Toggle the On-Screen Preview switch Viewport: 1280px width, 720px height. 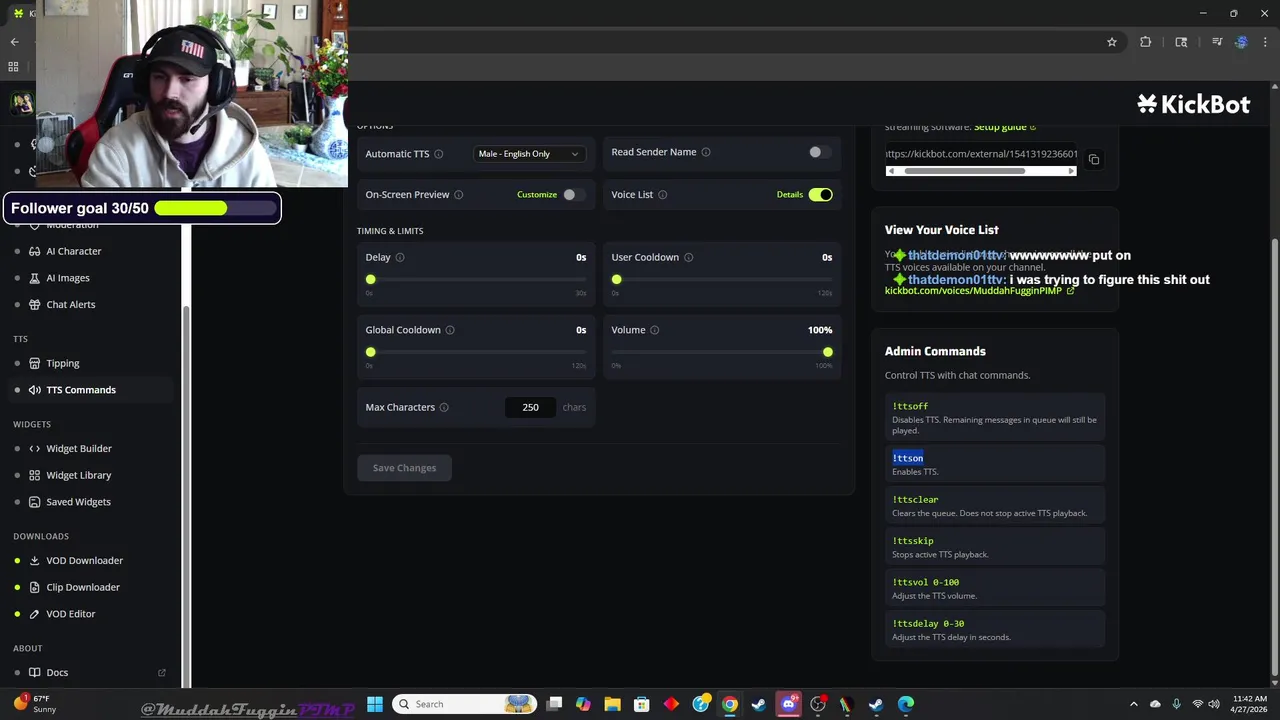(573, 195)
